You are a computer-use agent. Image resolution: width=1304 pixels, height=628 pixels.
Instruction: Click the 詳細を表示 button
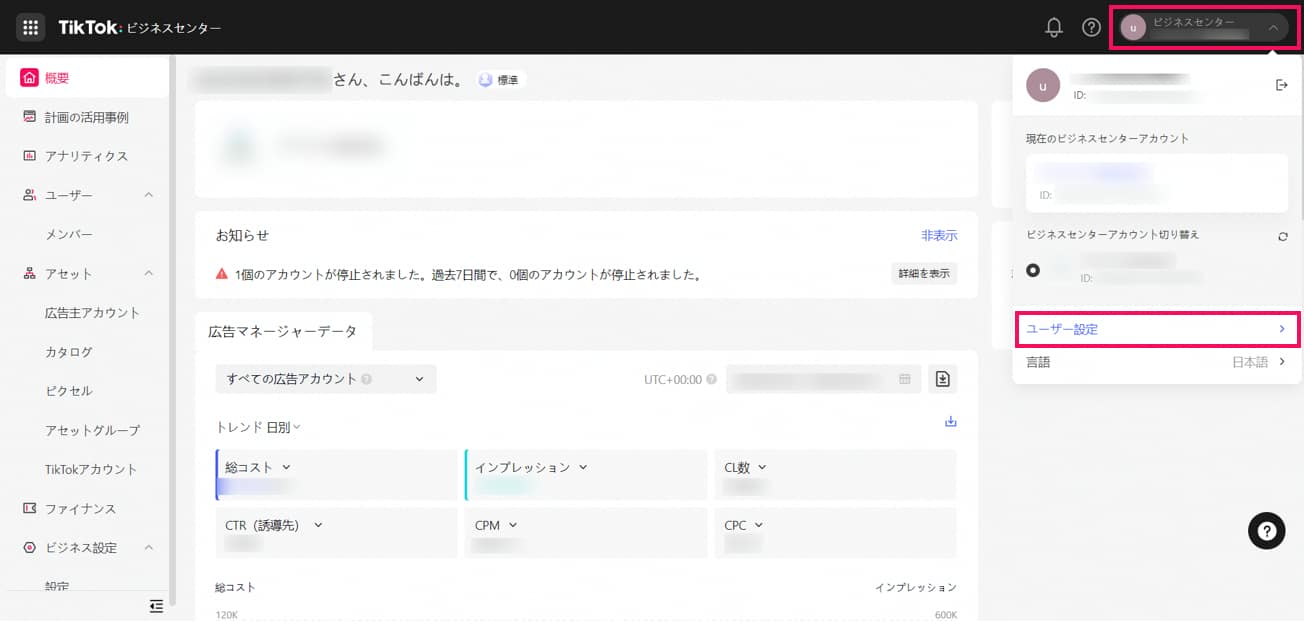pos(923,274)
